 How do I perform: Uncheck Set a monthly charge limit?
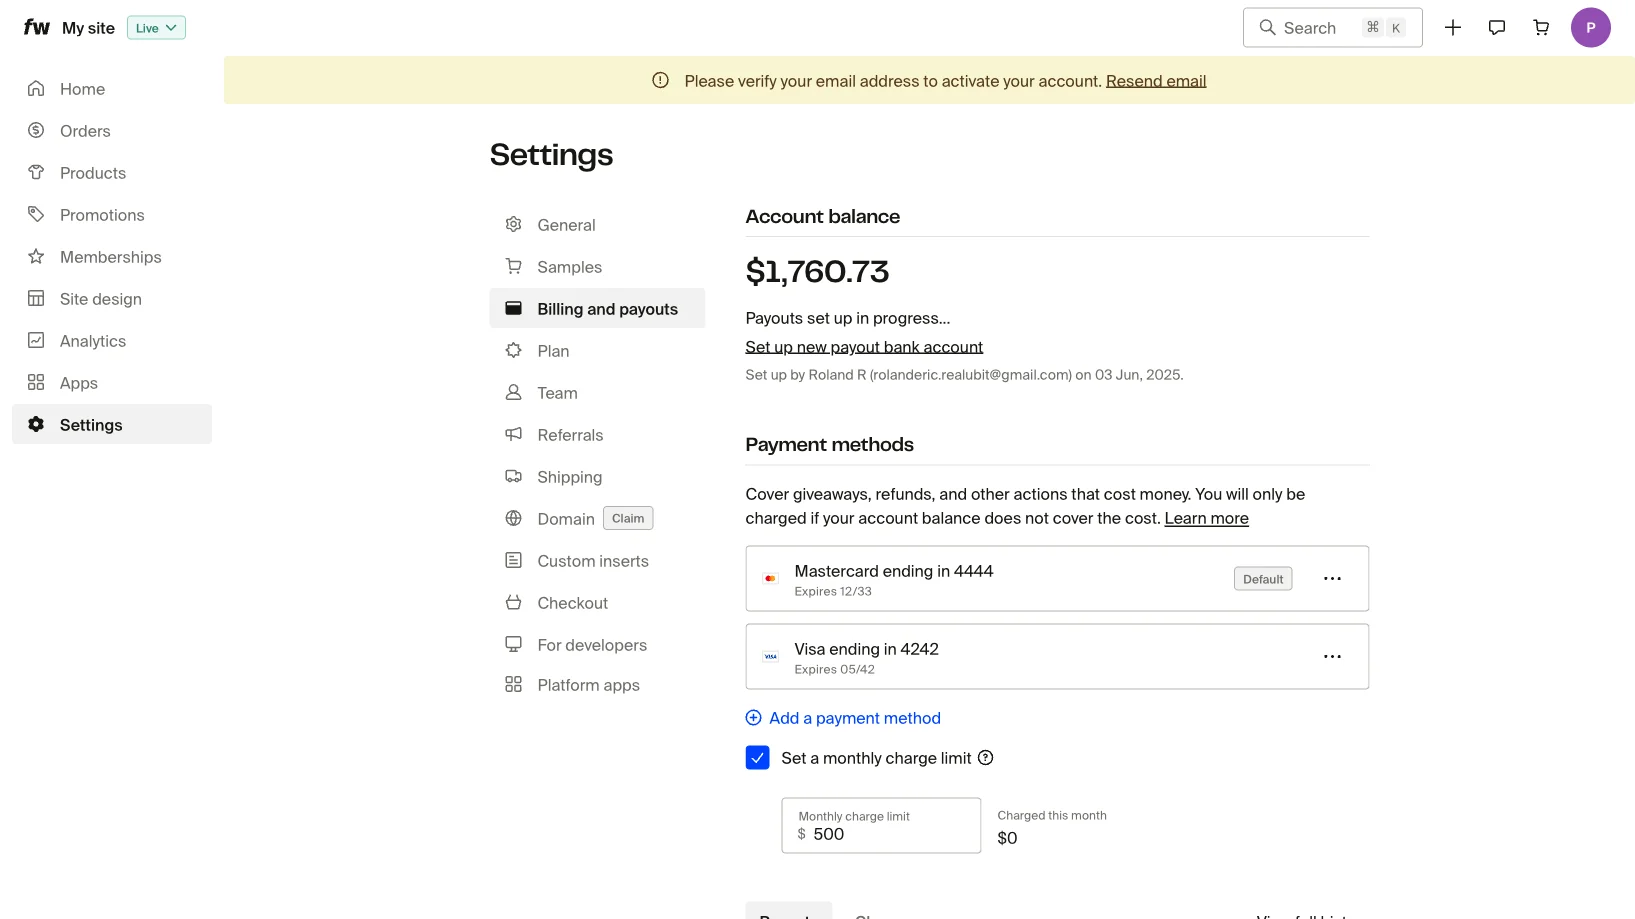coord(757,758)
